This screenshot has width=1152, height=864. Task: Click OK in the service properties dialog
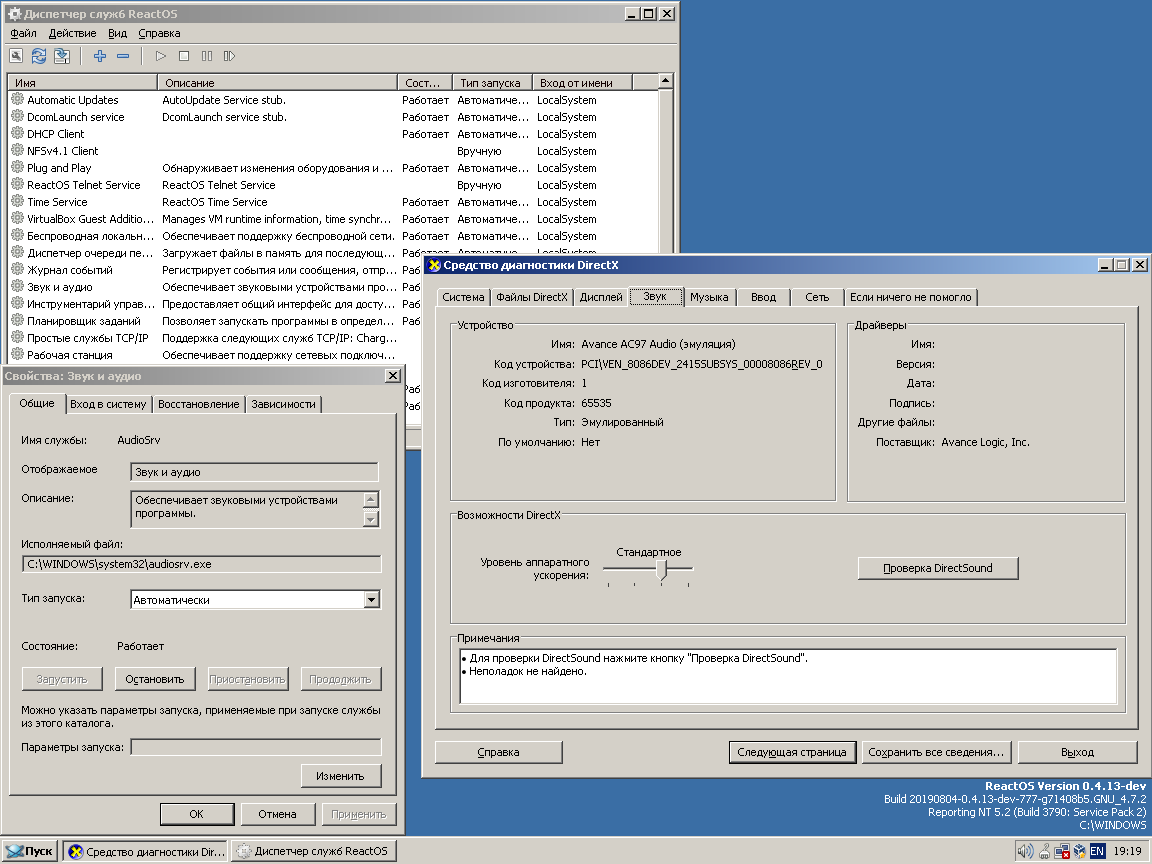(197, 813)
